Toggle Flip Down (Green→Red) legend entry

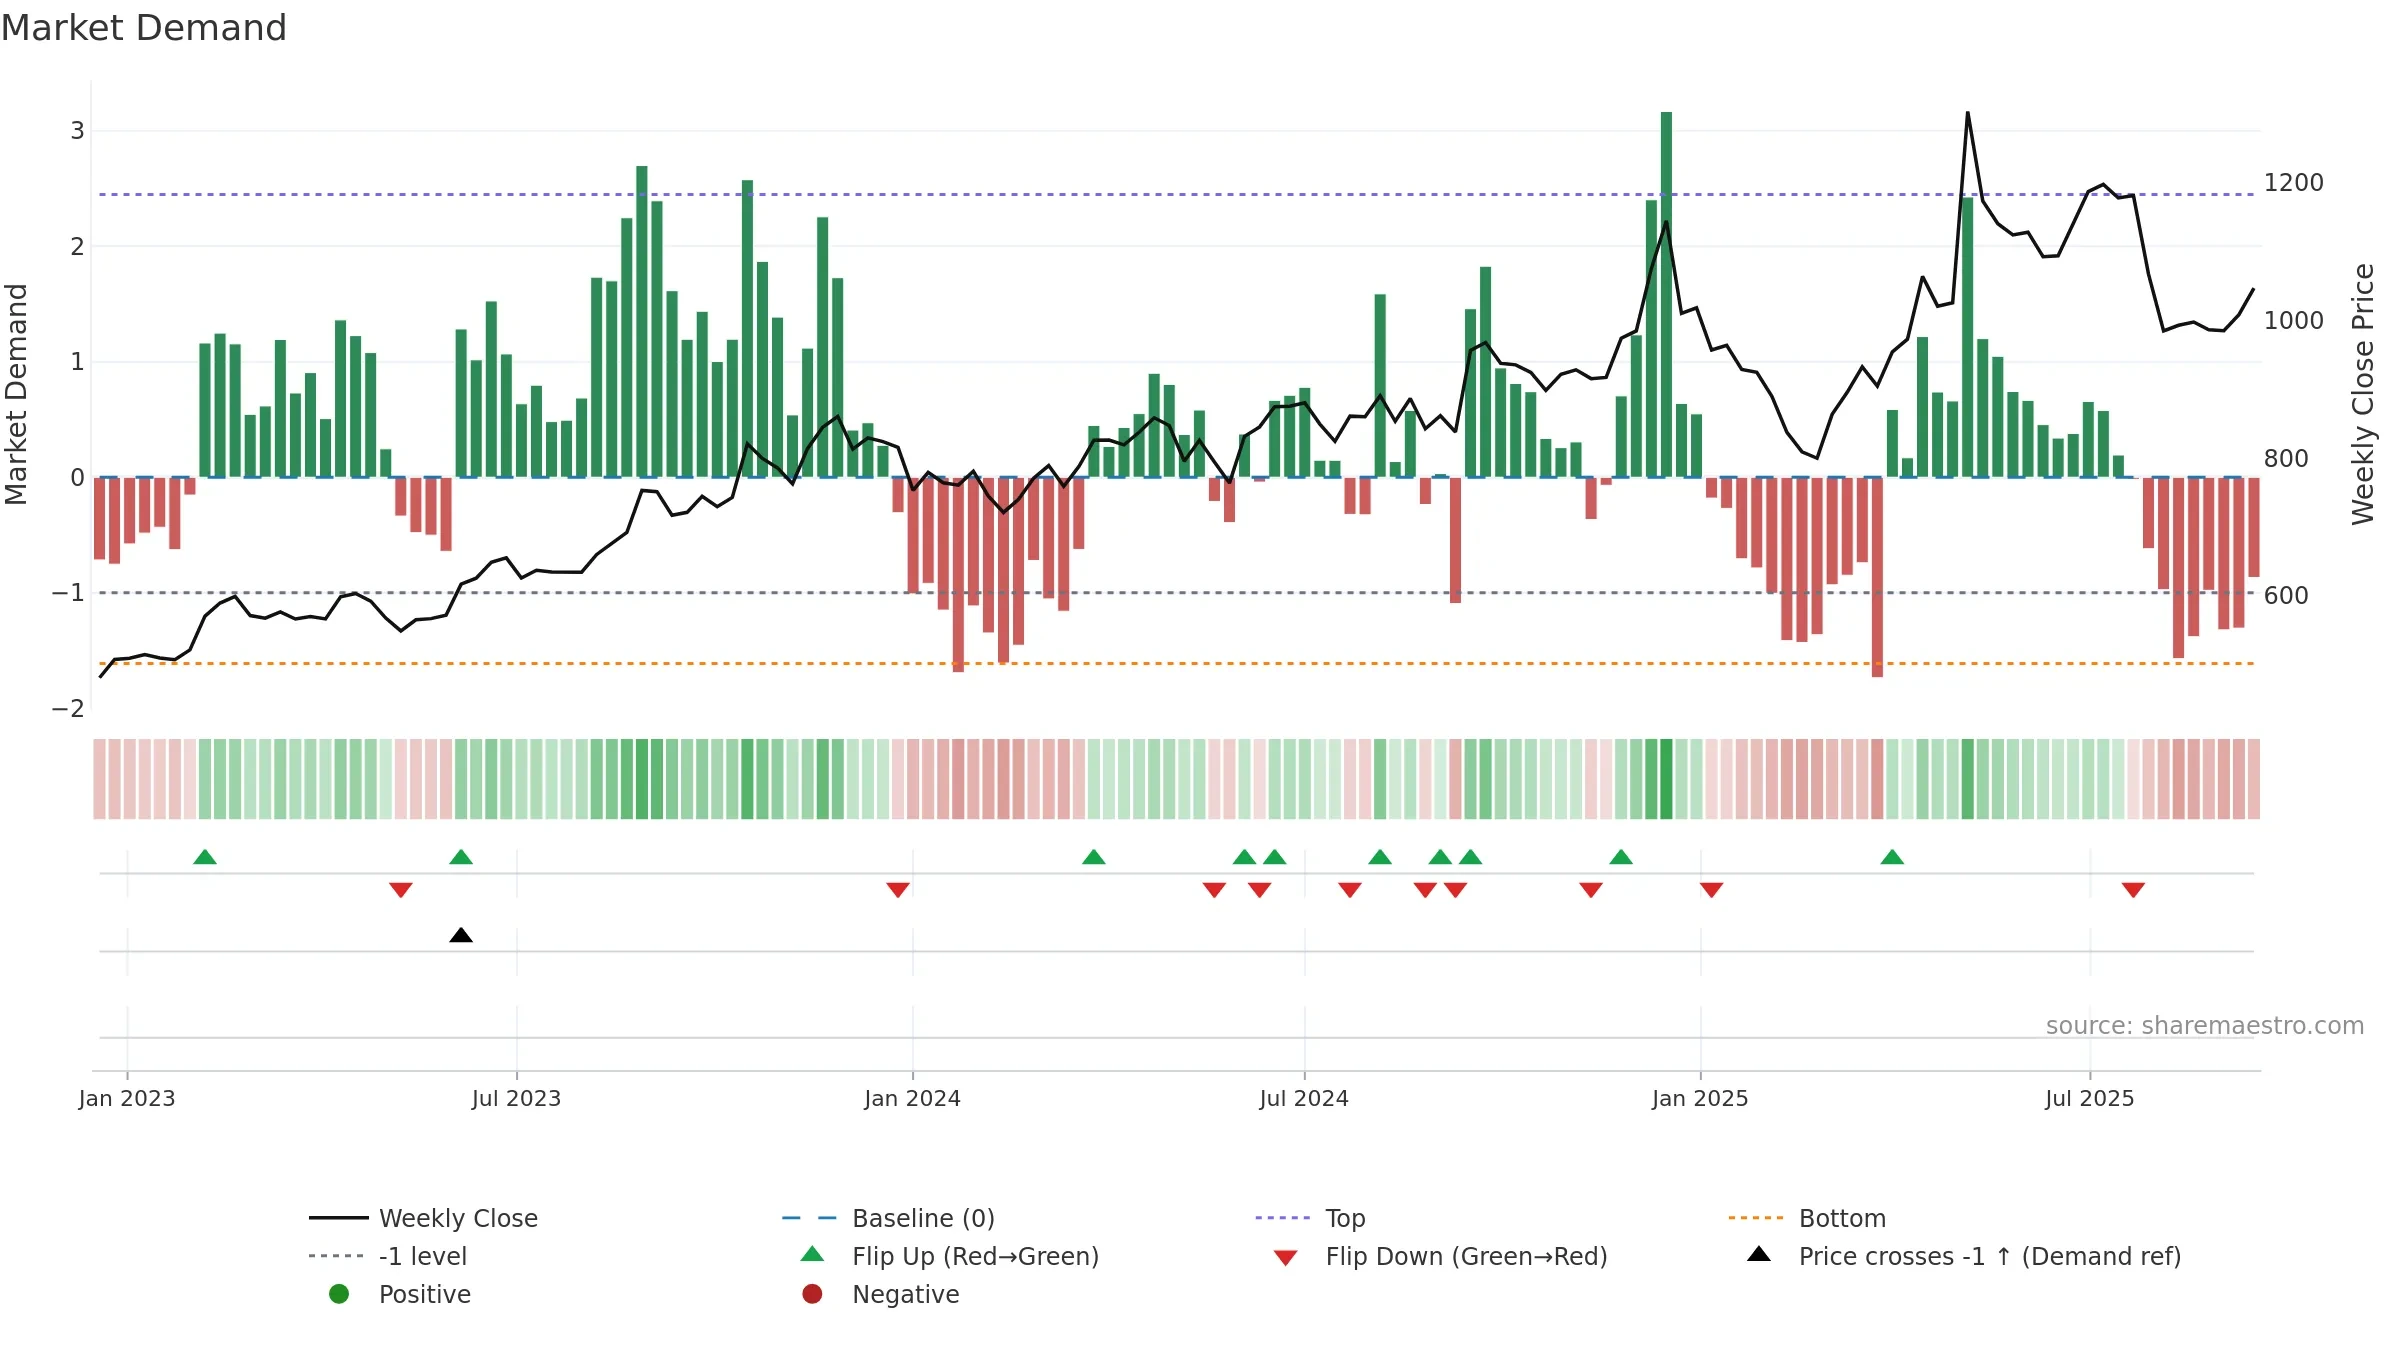point(1440,1256)
